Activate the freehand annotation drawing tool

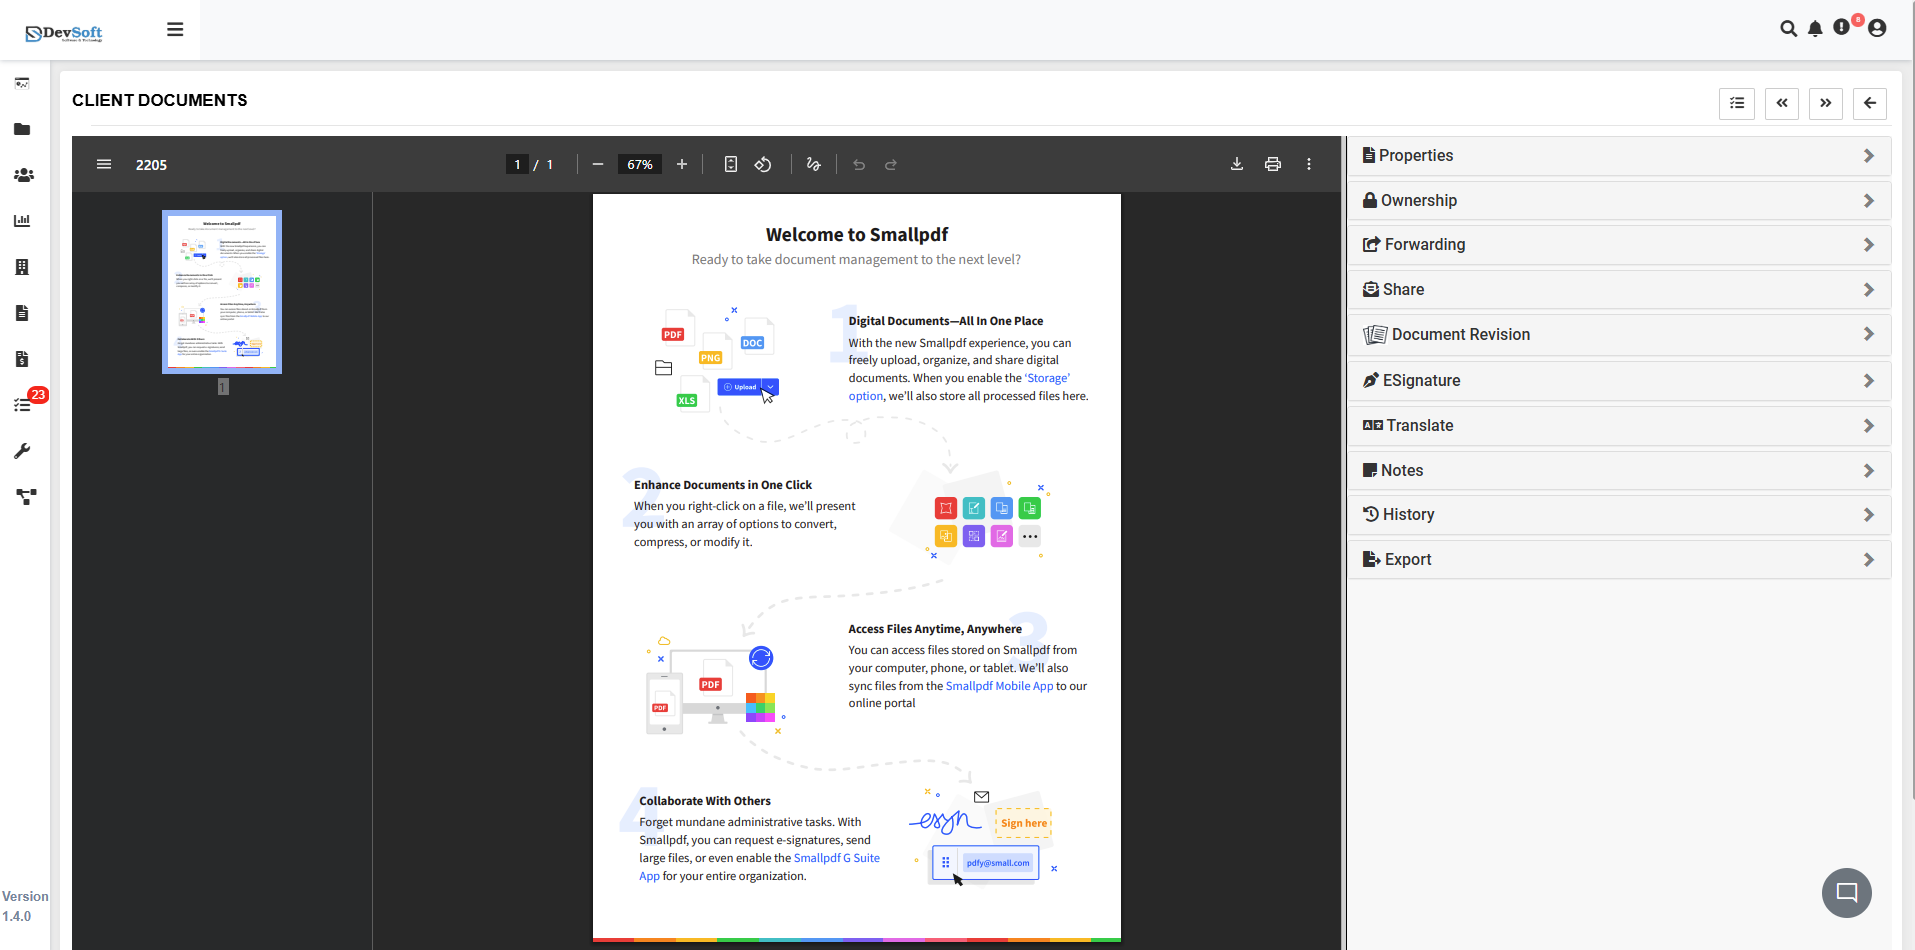click(x=813, y=164)
